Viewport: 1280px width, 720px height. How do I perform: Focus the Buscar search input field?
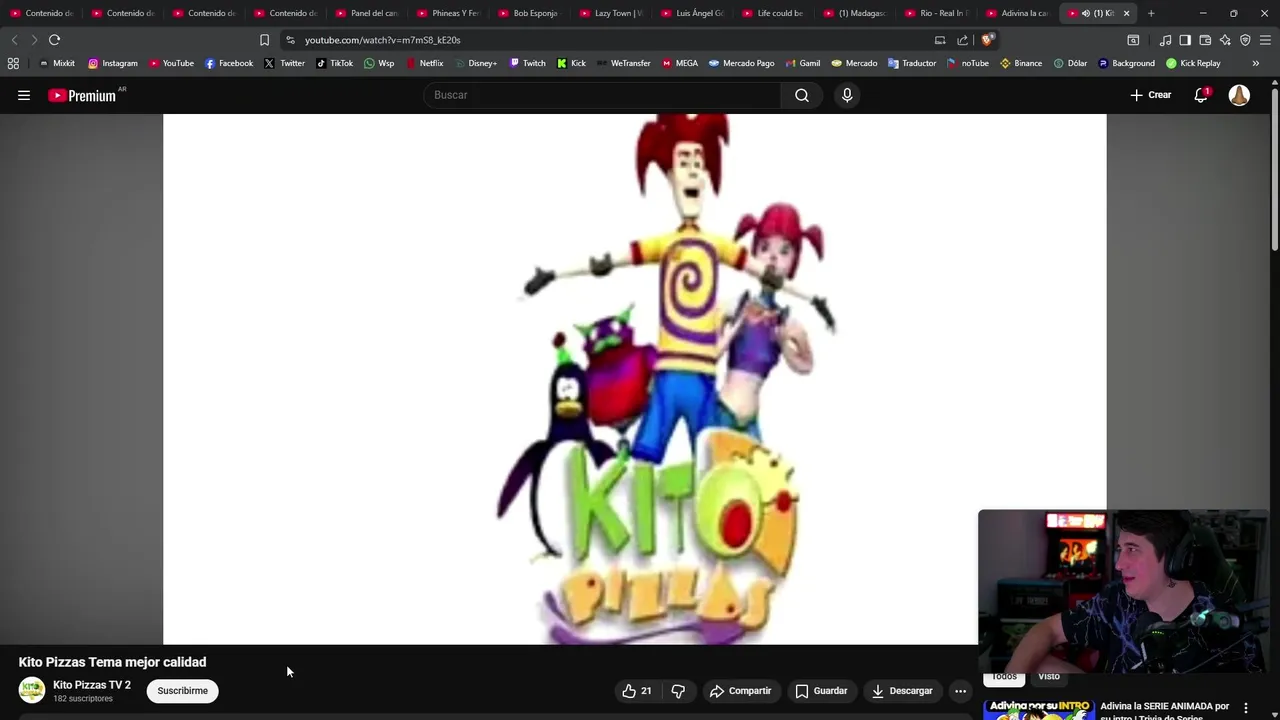click(x=603, y=95)
